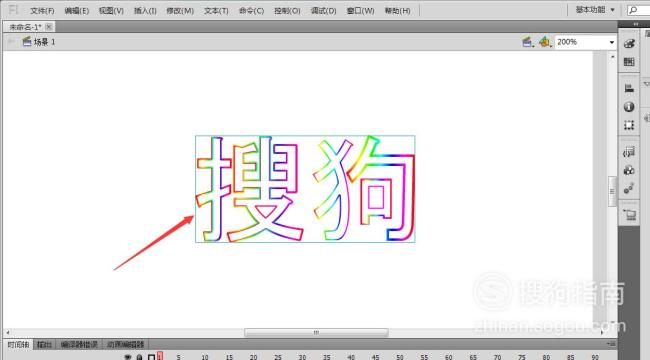Viewport: 650px width, 360px height.
Task: Open the 文本(T) menu
Action: click(x=216, y=10)
